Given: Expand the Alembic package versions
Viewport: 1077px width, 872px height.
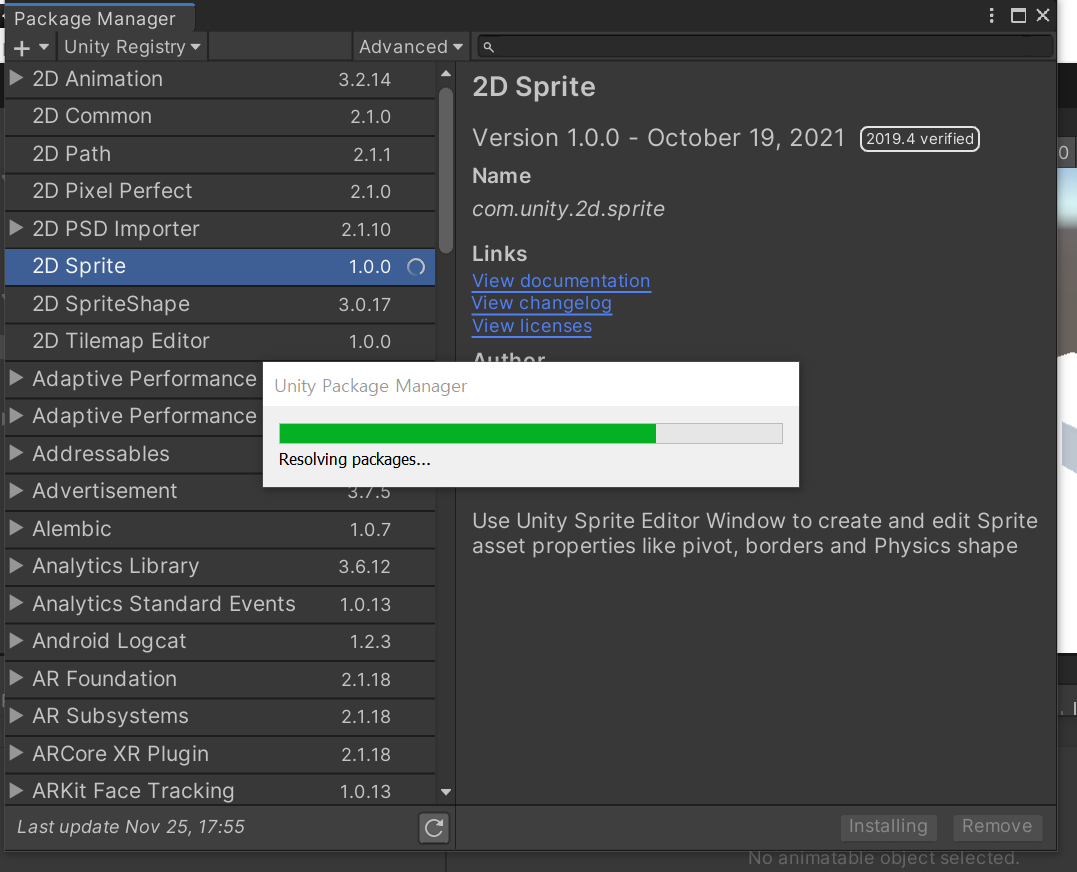Looking at the screenshot, I should click(16, 527).
